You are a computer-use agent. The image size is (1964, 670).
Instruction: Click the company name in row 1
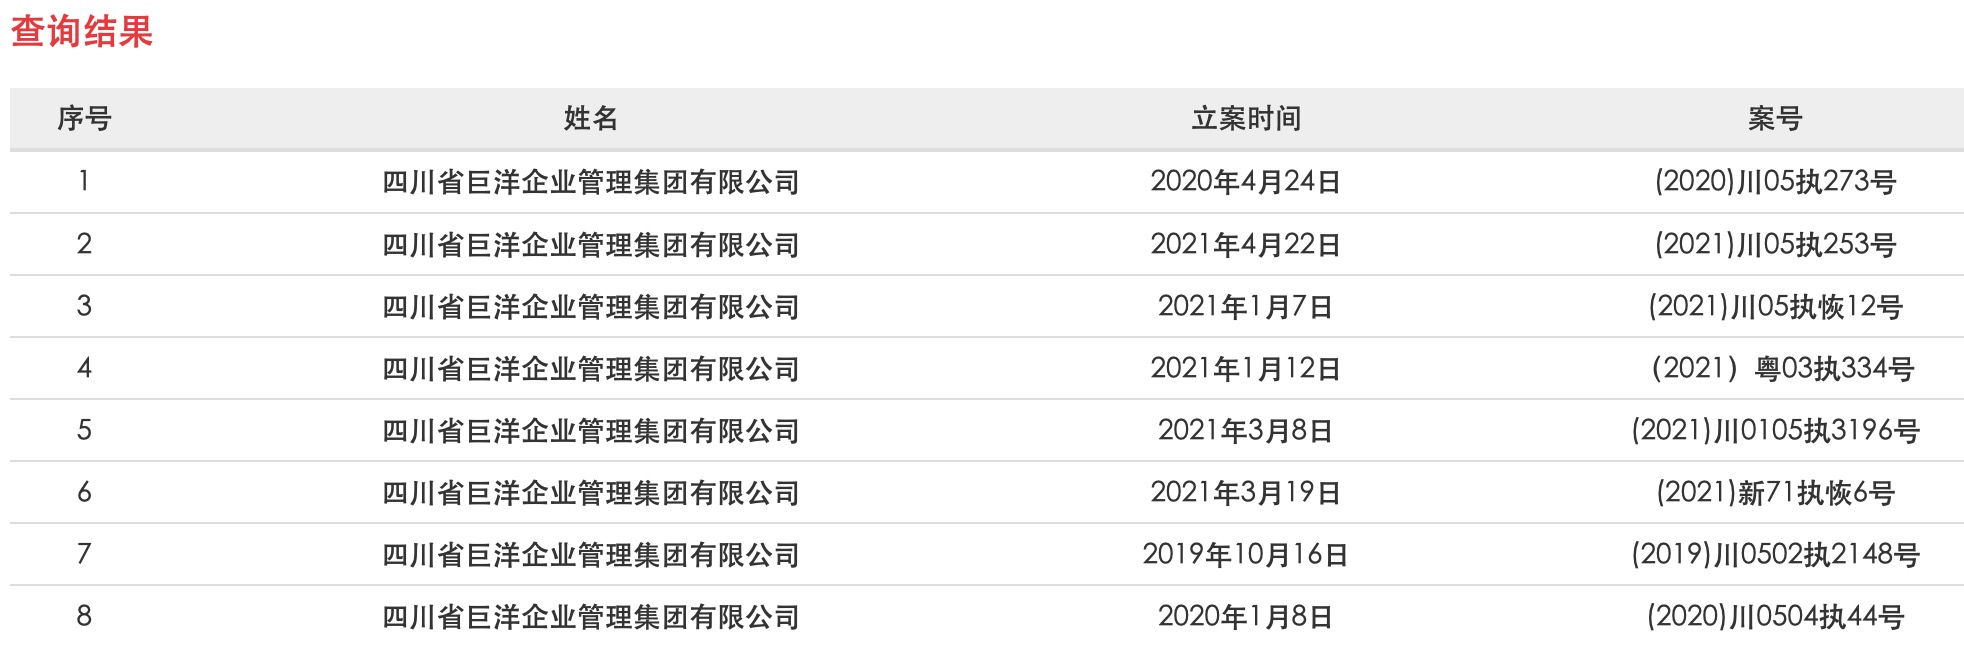590,182
